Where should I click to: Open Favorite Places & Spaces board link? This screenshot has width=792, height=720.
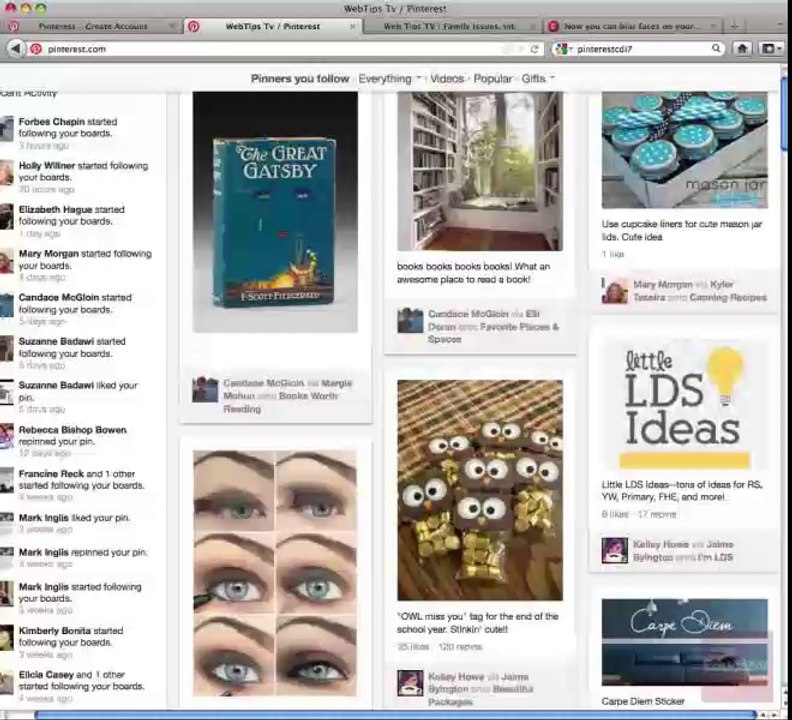click(x=493, y=333)
